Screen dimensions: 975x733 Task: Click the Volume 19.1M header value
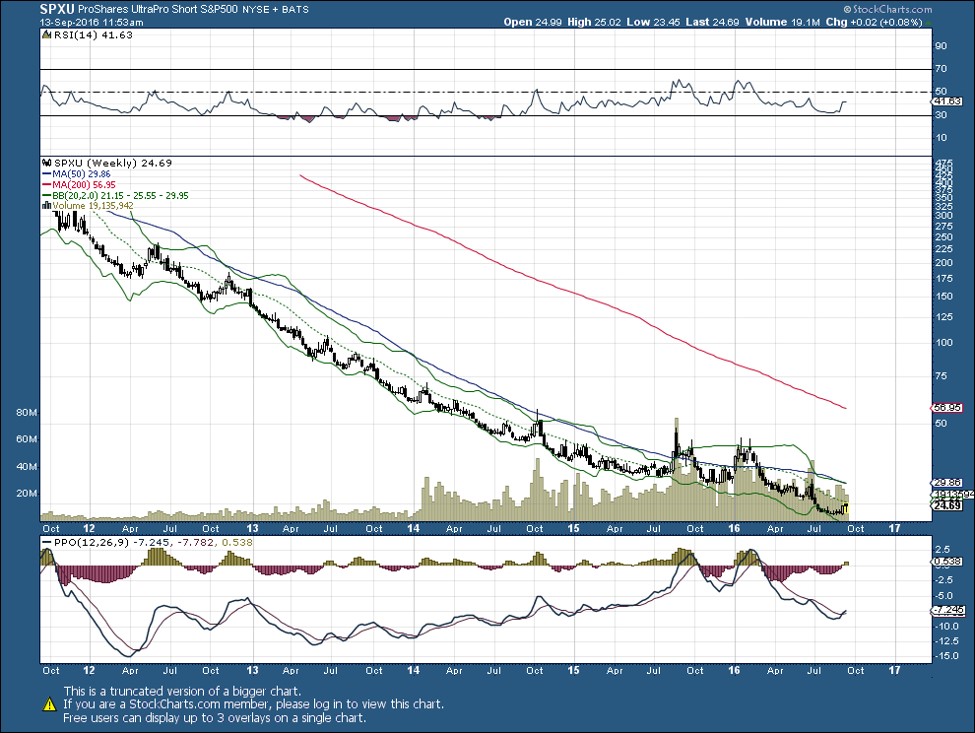[x=782, y=22]
